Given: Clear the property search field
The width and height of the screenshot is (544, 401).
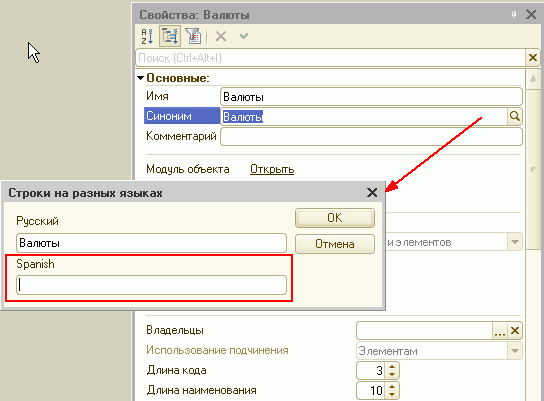Looking at the screenshot, I should (533, 58).
